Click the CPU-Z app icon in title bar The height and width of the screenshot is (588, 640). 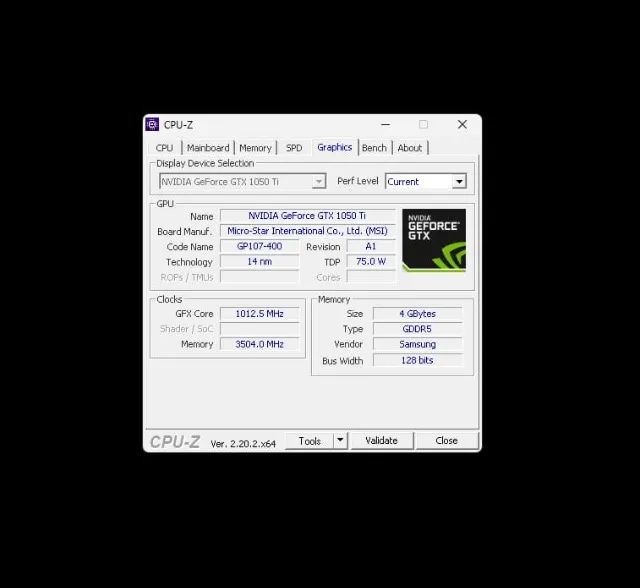pos(152,124)
